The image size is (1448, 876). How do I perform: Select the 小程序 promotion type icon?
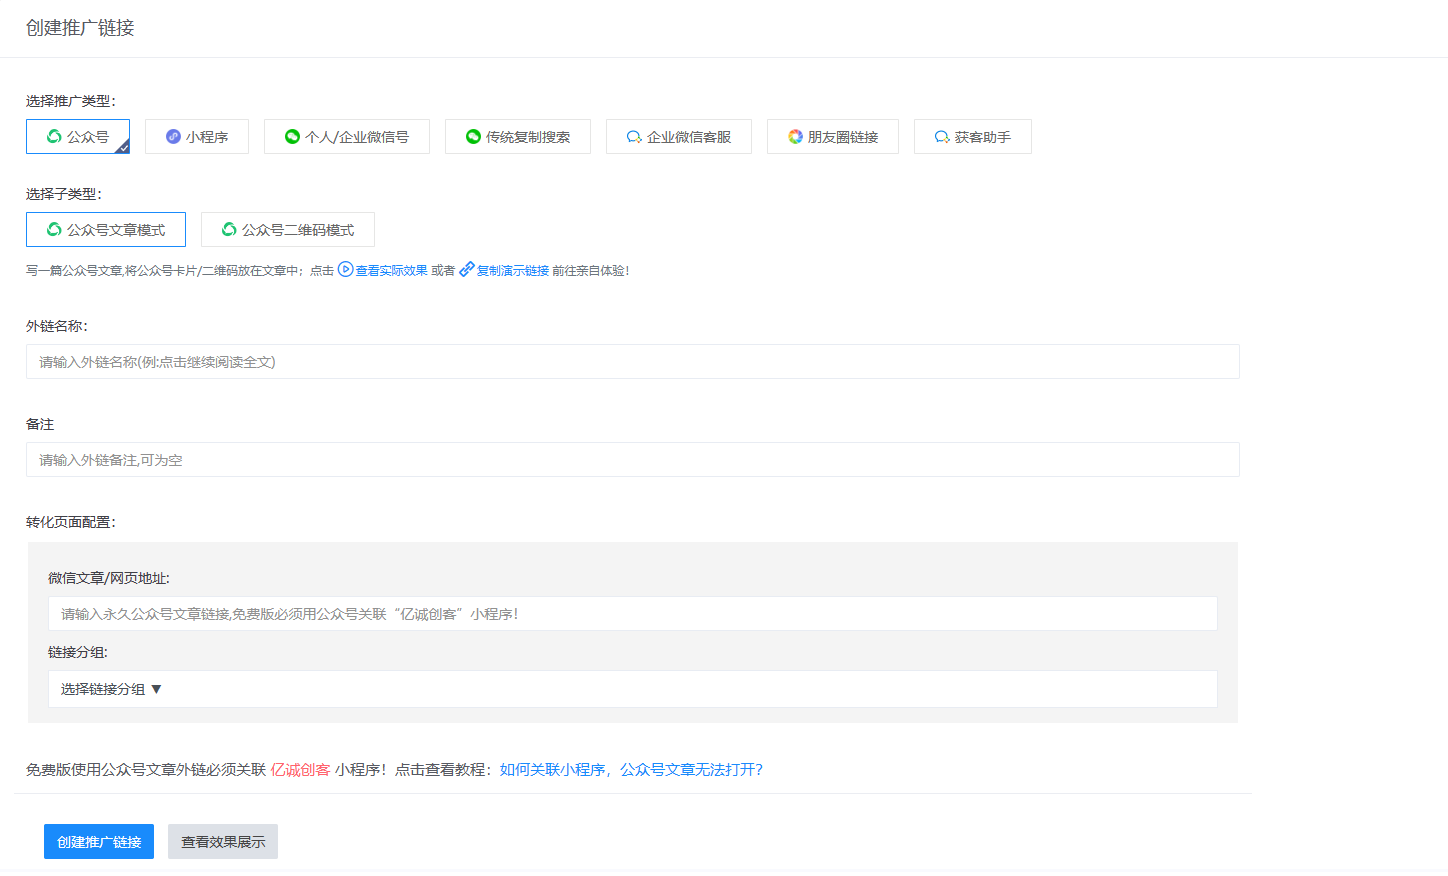pos(172,136)
